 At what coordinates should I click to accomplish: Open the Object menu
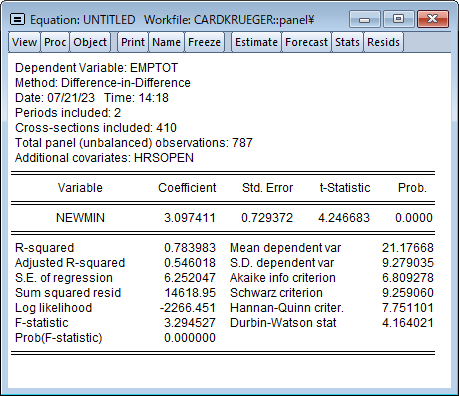(90, 42)
